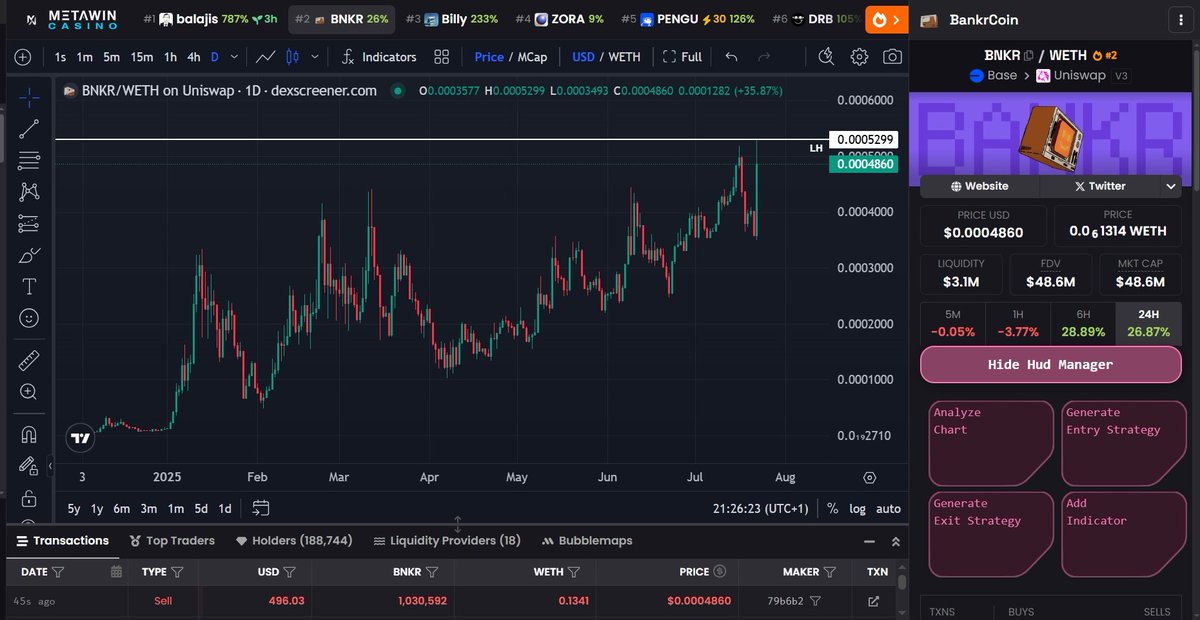Set interval to 1s
1200x620 pixels.
tap(62, 57)
